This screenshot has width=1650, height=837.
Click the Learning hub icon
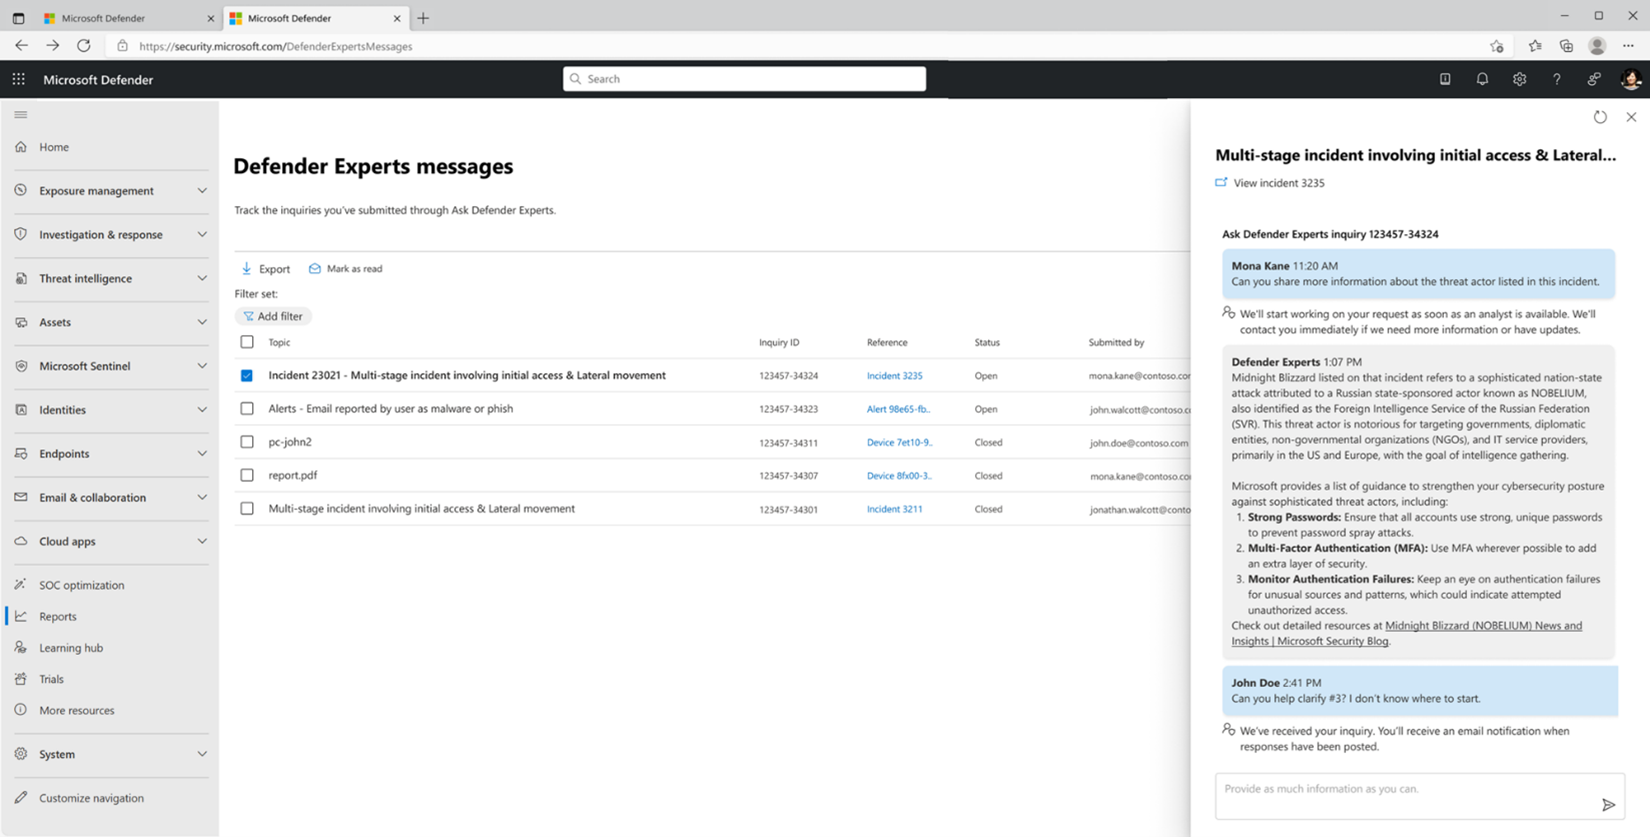[x=21, y=647]
